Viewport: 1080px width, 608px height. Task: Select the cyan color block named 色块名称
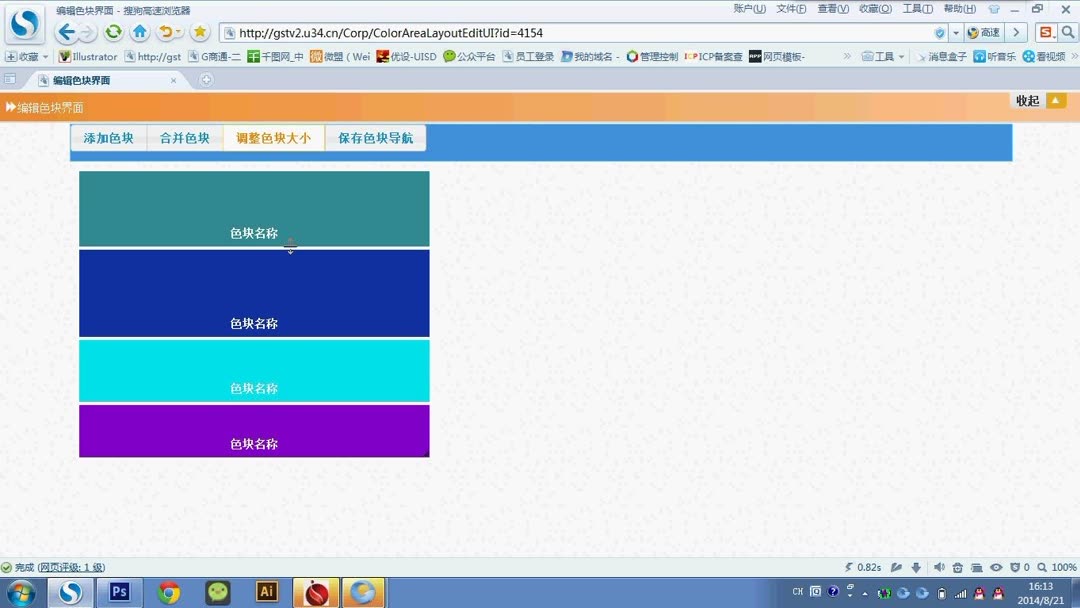tap(253, 370)
